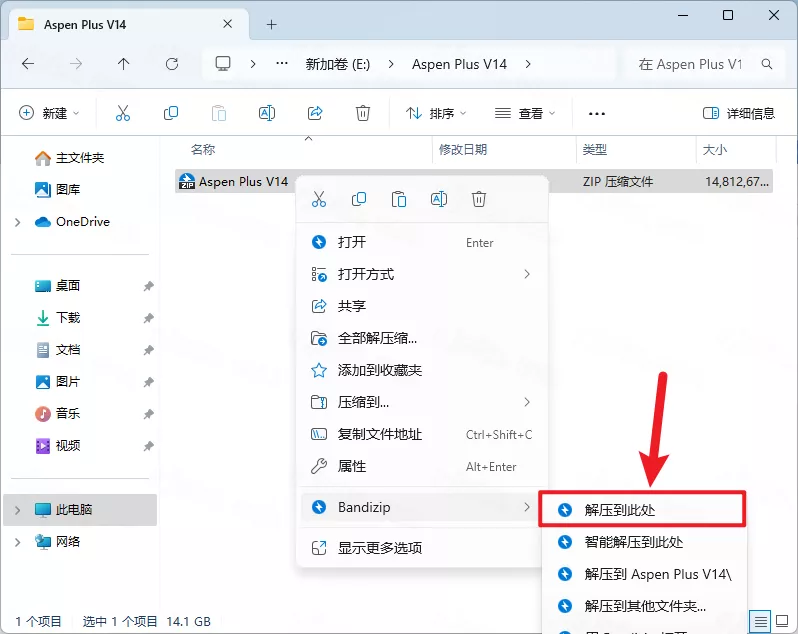
Task: Choose 全部解压缩 from the context menu
Action: pos(377,338)
